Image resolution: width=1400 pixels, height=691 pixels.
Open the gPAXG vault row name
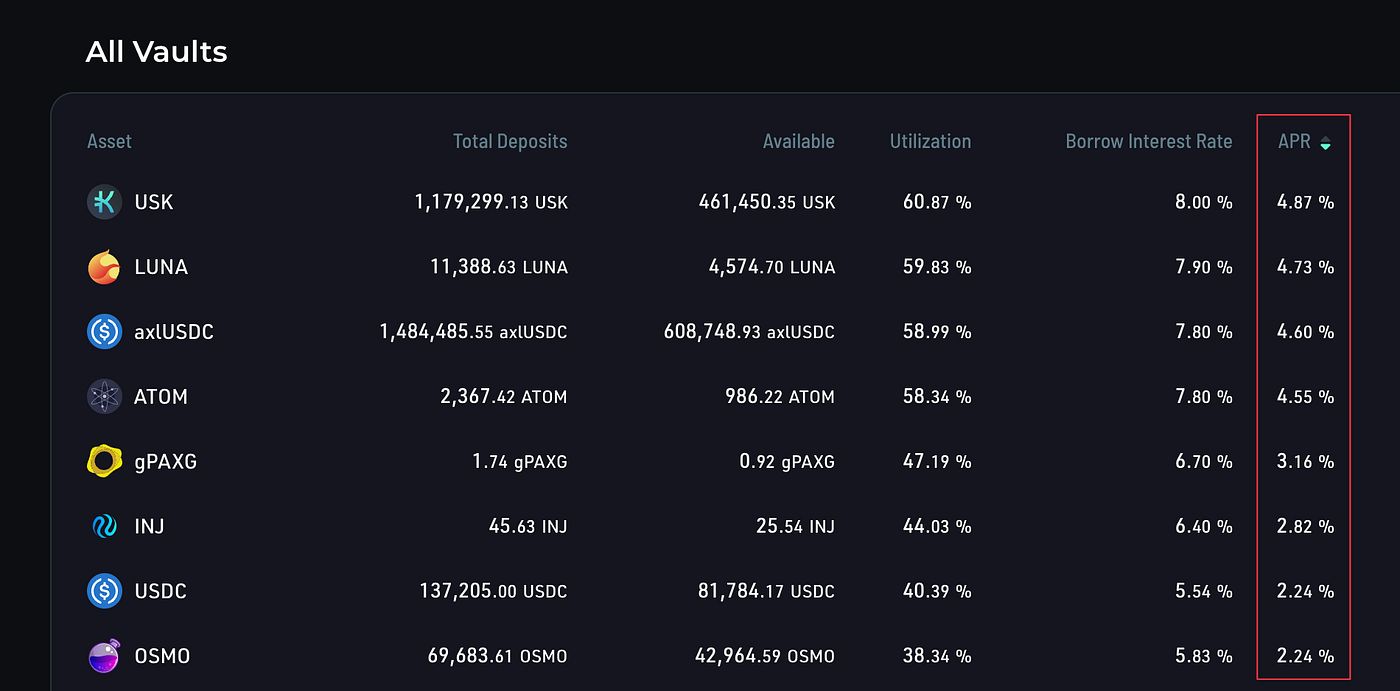click(x=167, y=462)
